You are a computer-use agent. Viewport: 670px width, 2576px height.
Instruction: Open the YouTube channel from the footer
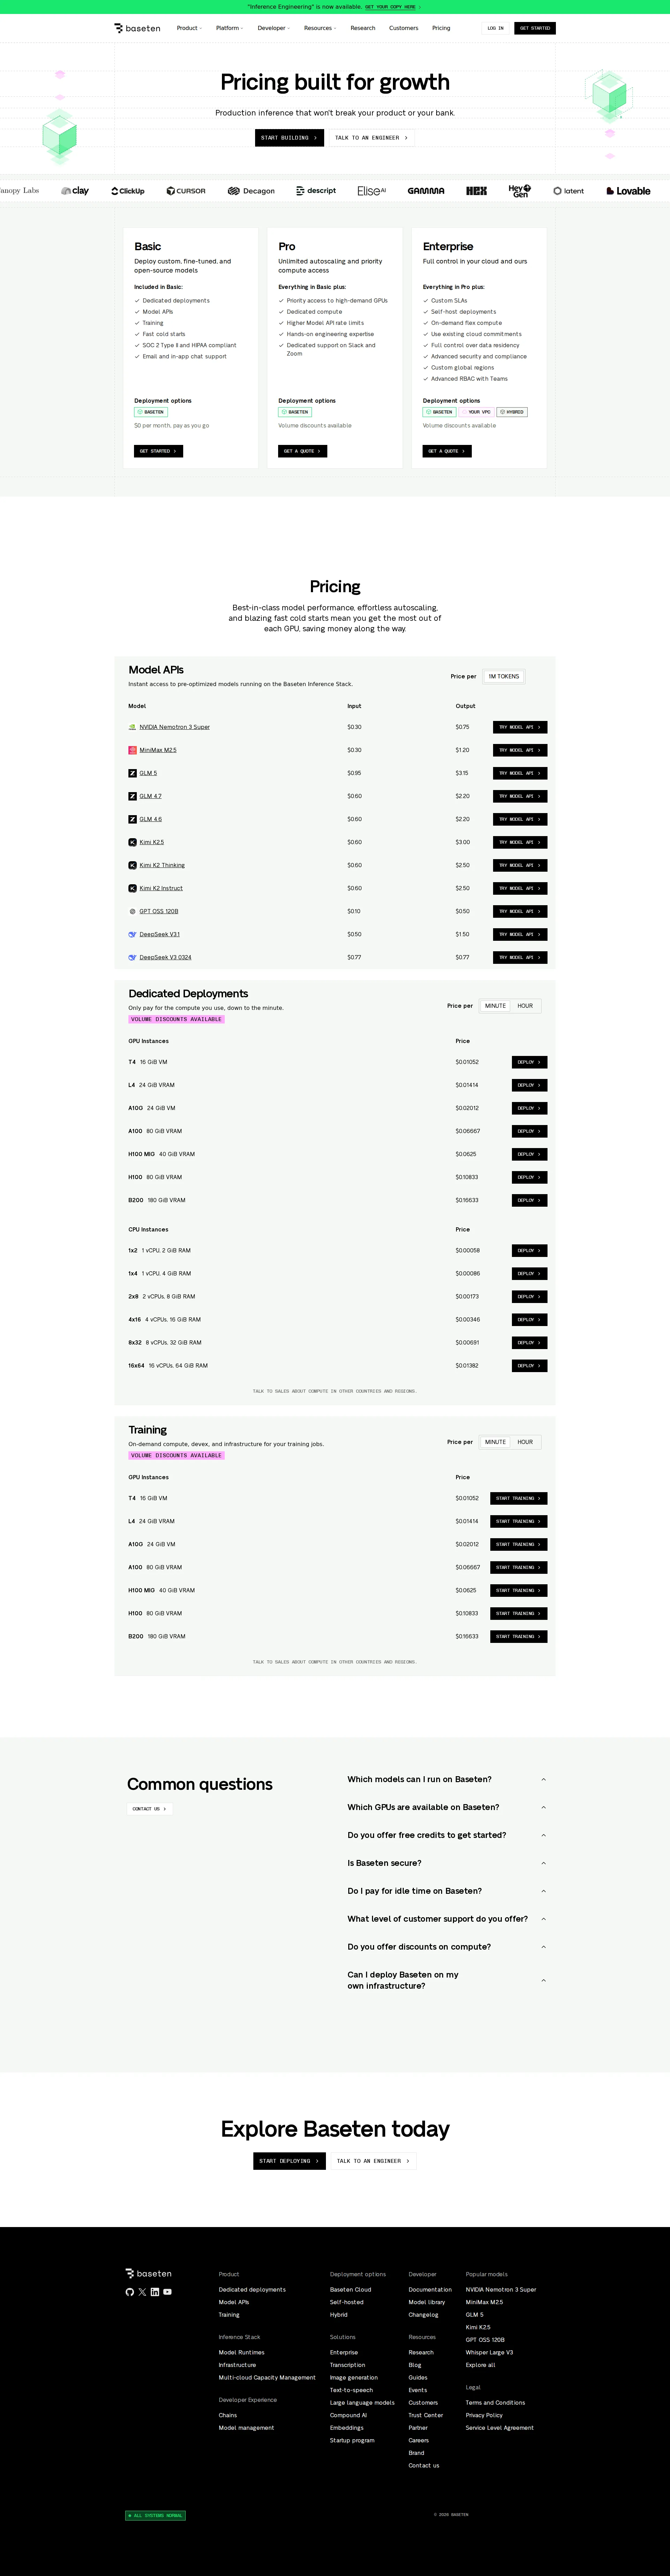[168, 2292]
